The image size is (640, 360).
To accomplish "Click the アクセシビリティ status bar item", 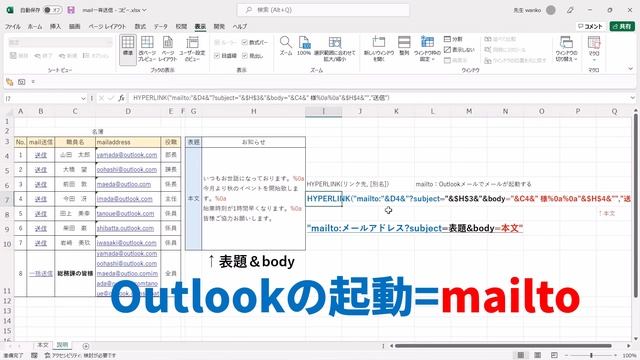I will [x=80, y=356].
